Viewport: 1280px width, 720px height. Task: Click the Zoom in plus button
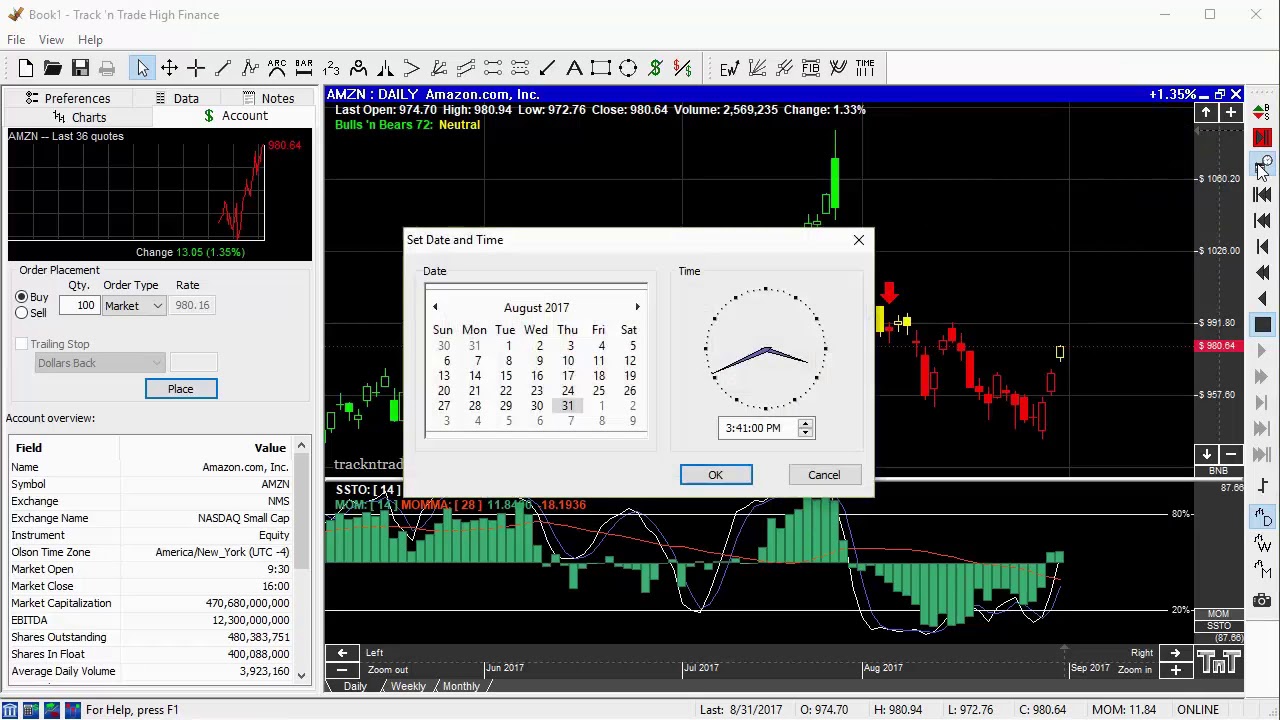[x=1176, y=669]
